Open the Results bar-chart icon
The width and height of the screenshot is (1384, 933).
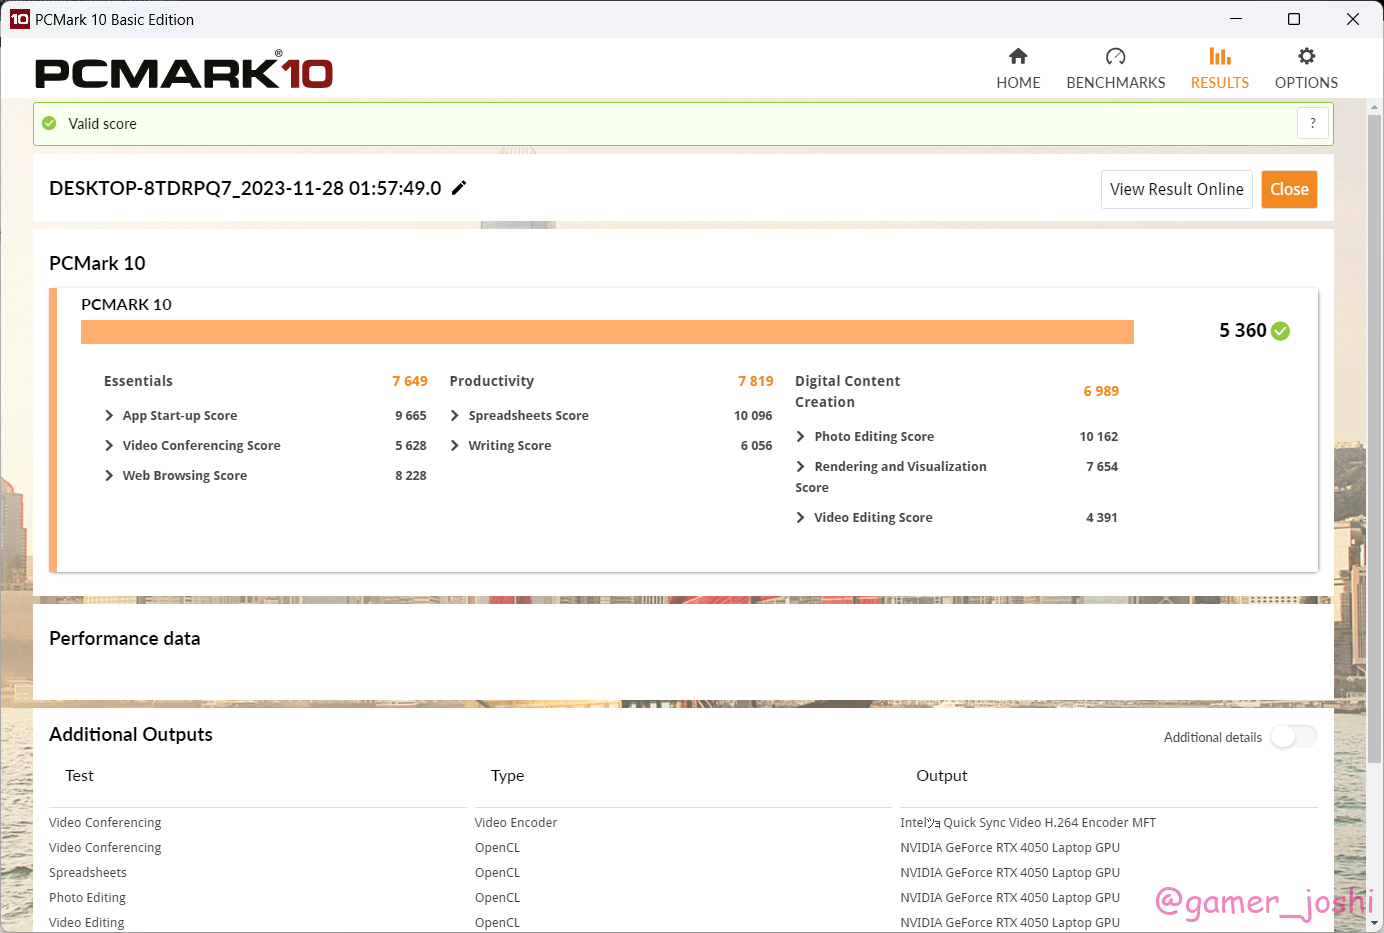(x=1219, y=56)
